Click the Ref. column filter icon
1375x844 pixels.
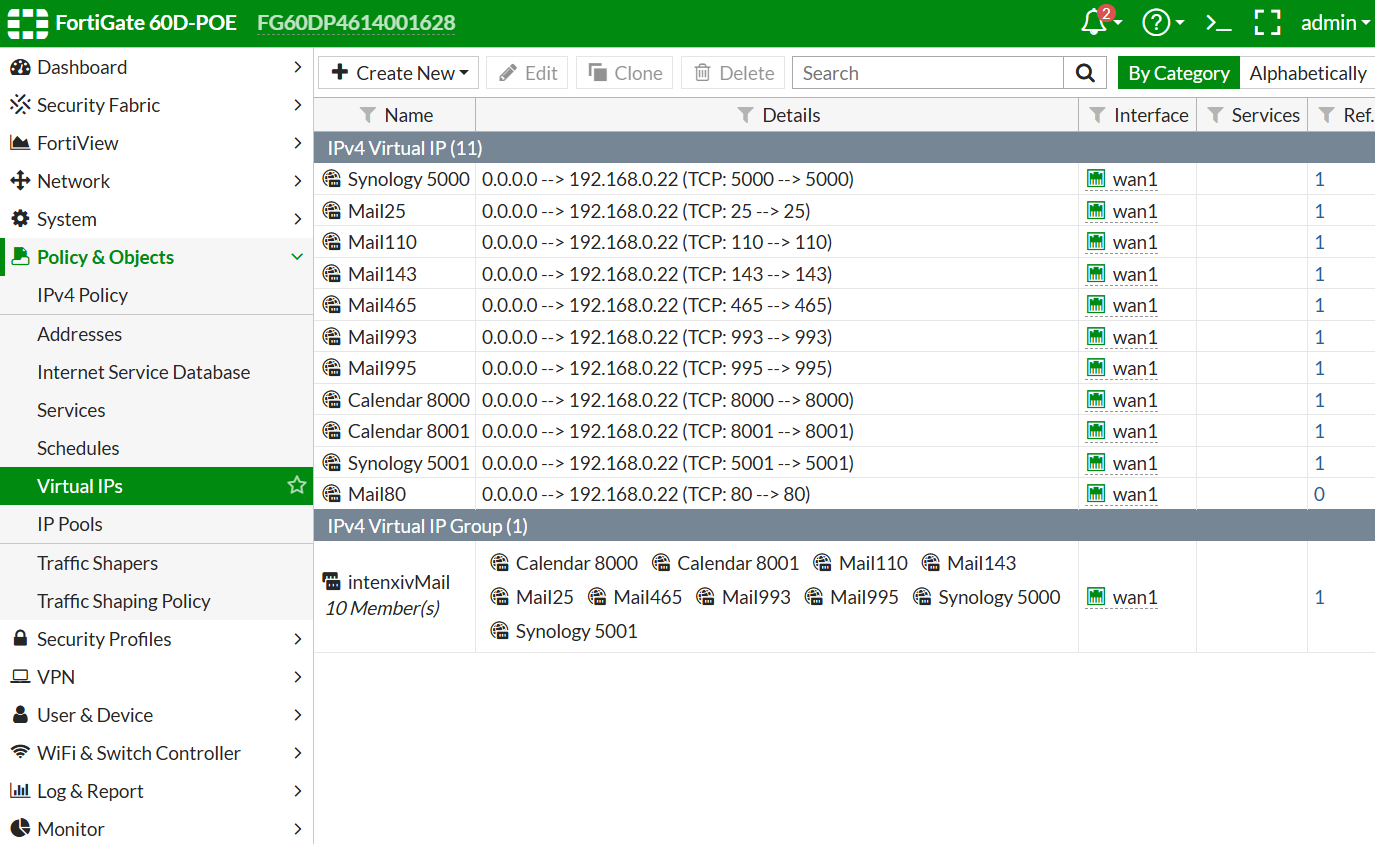(1326, 115)
